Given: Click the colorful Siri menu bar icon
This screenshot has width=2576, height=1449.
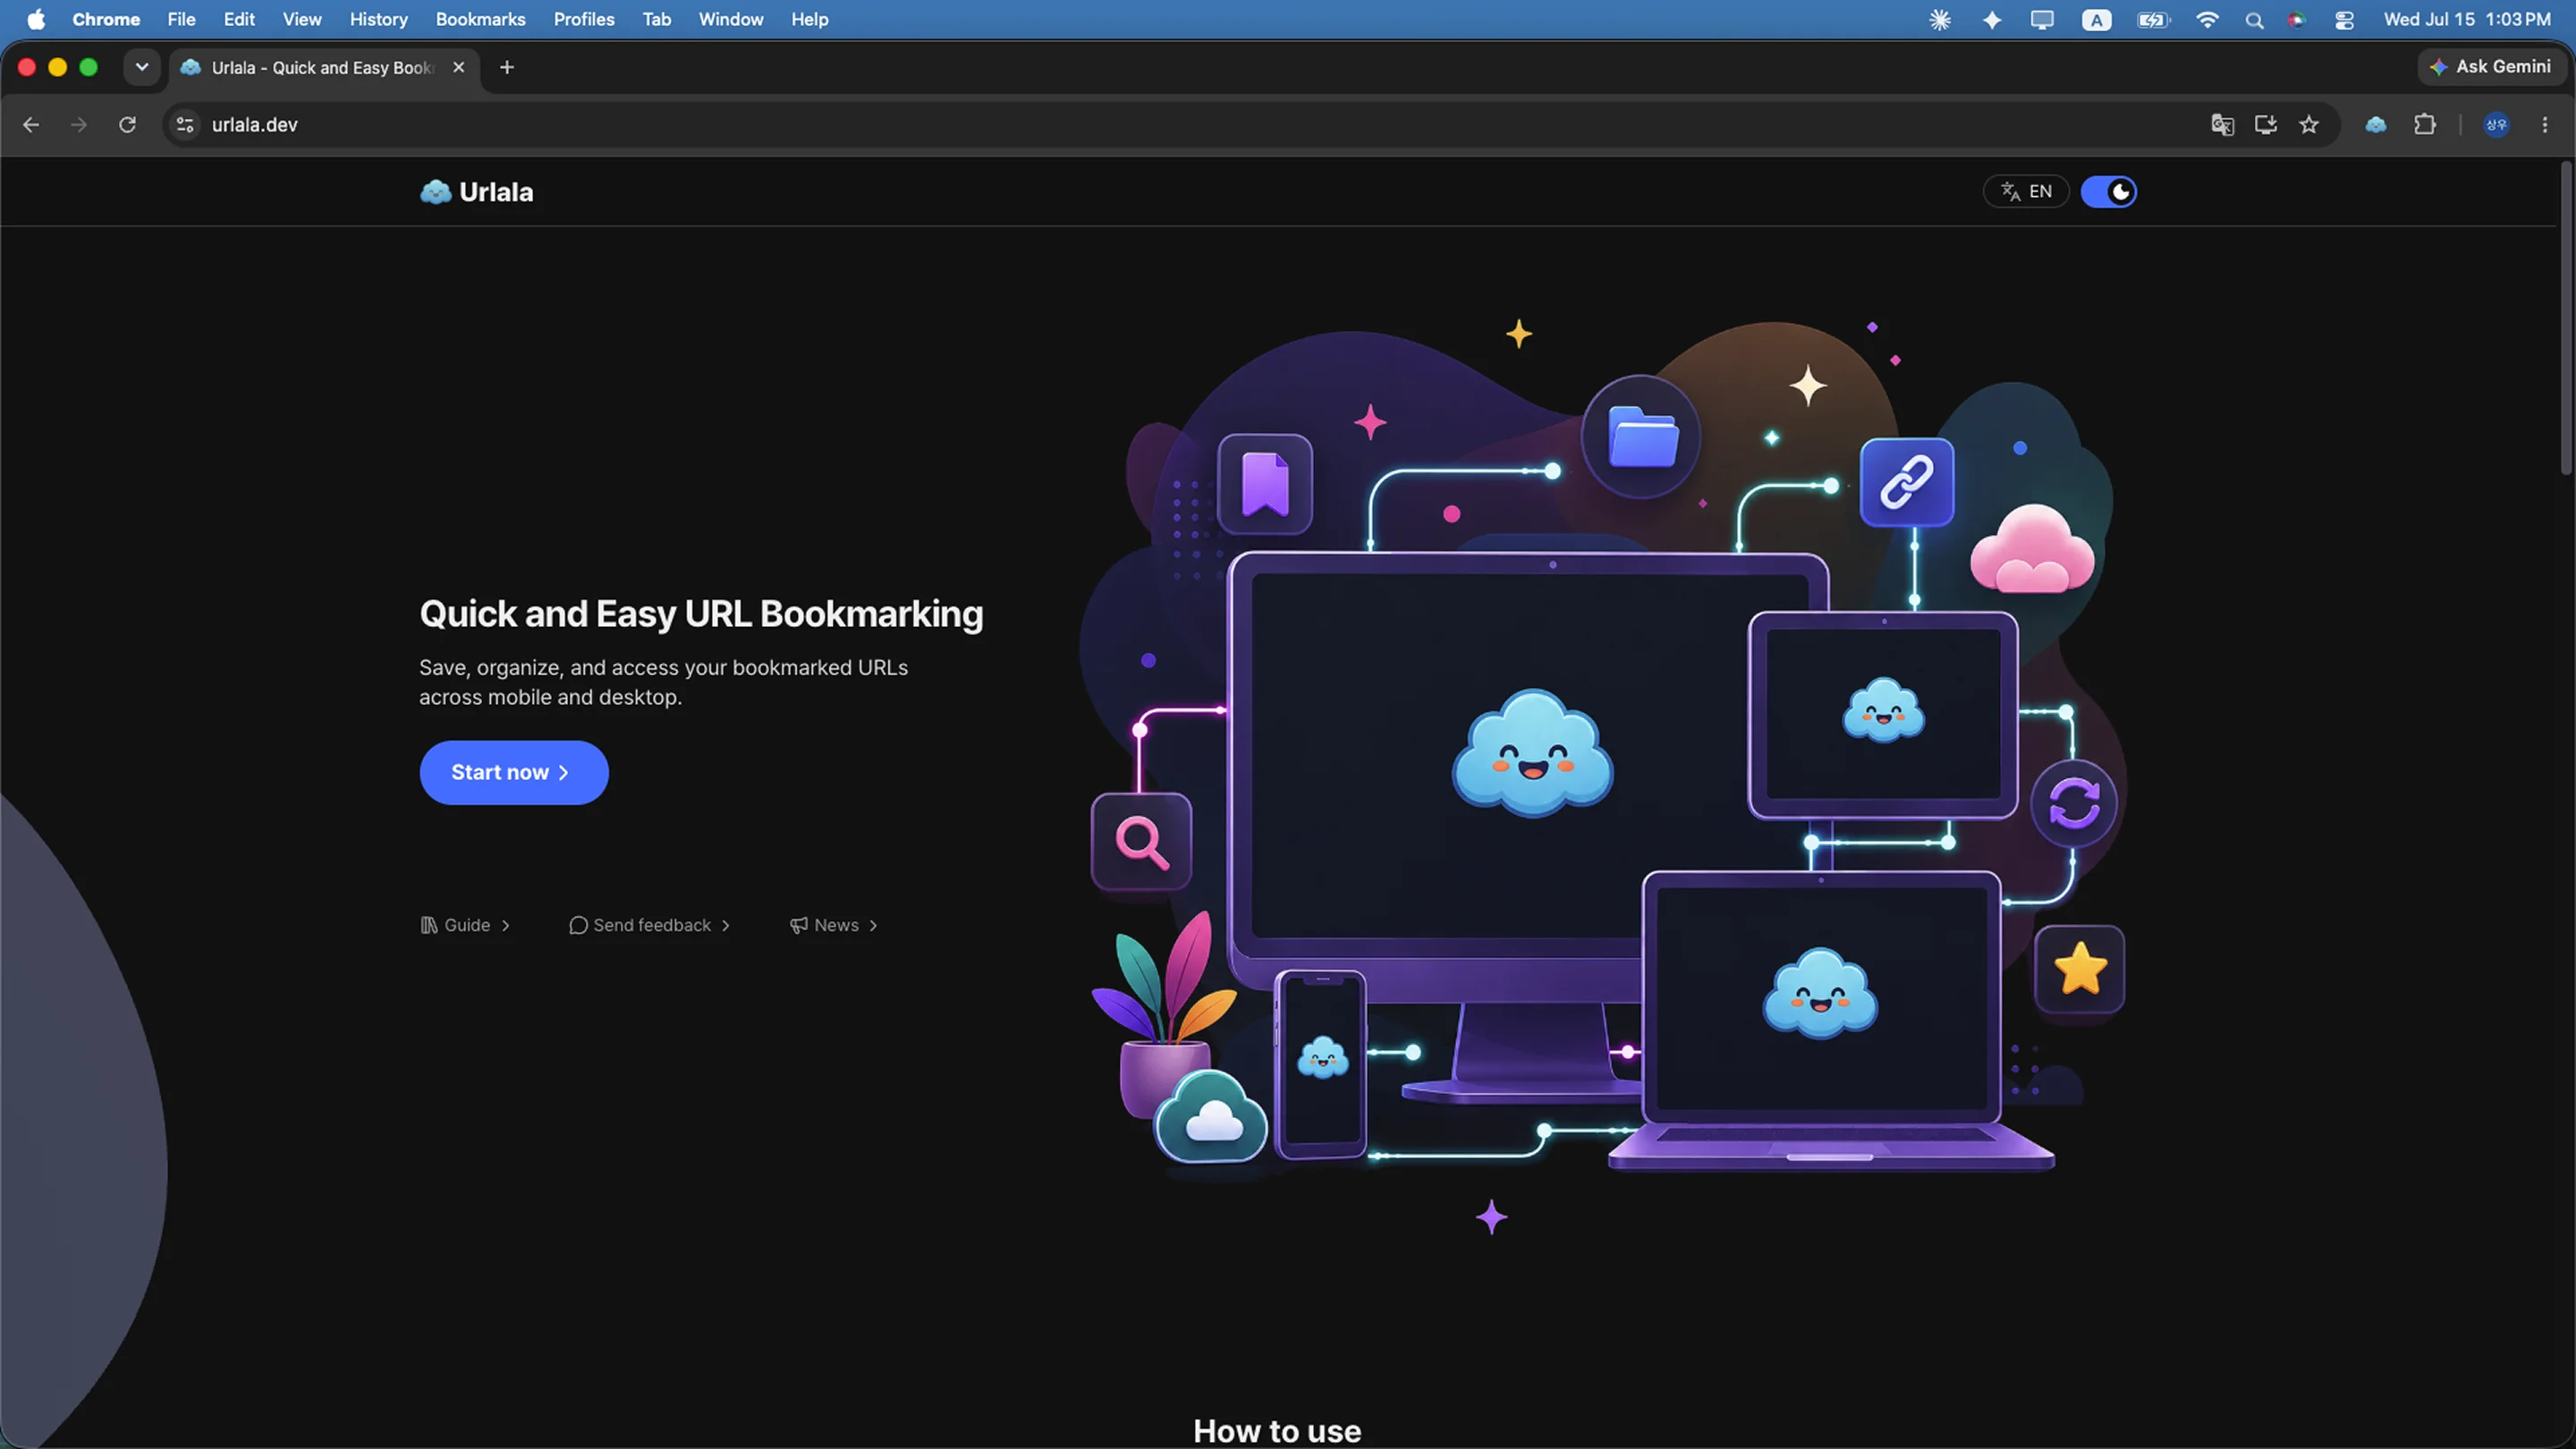Looking at the screenshot, I should pyautogui.click(x=2297, y=19).
